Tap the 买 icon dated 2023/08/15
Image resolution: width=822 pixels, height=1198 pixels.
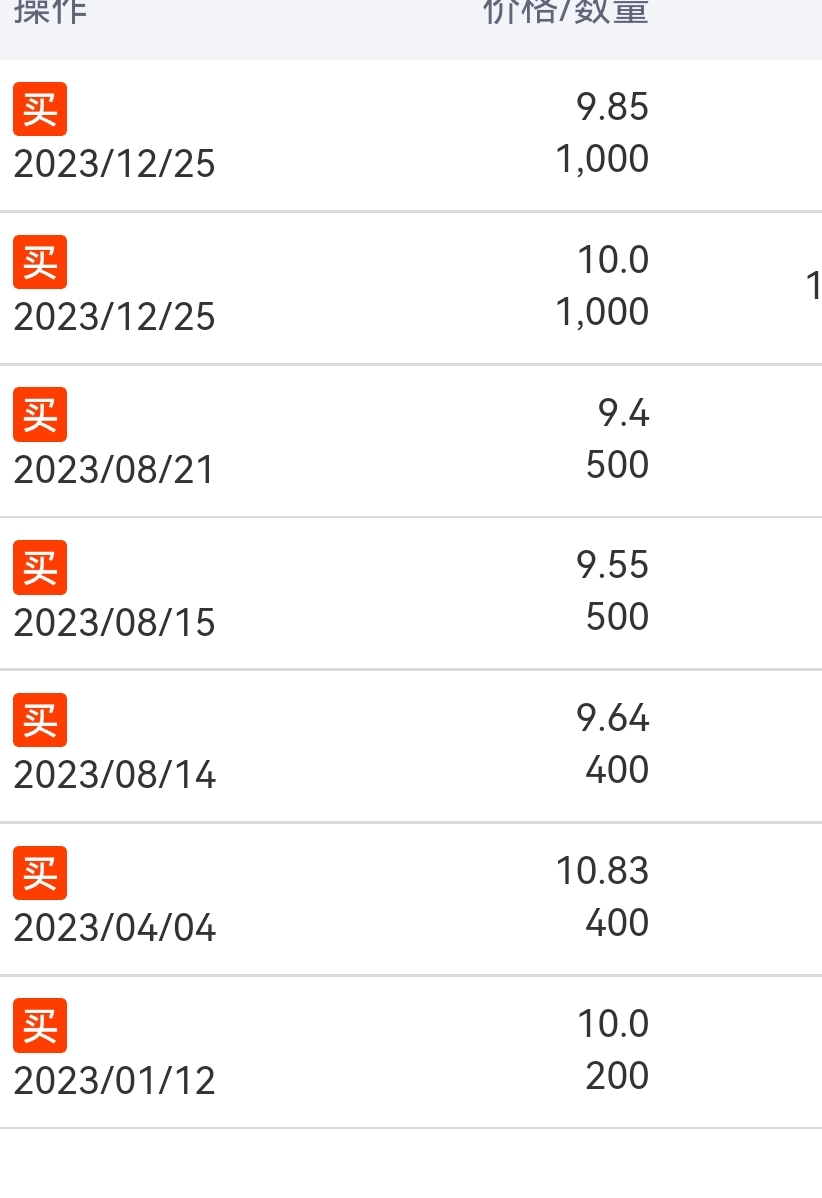pyautogui.click(x=40, y=568)
